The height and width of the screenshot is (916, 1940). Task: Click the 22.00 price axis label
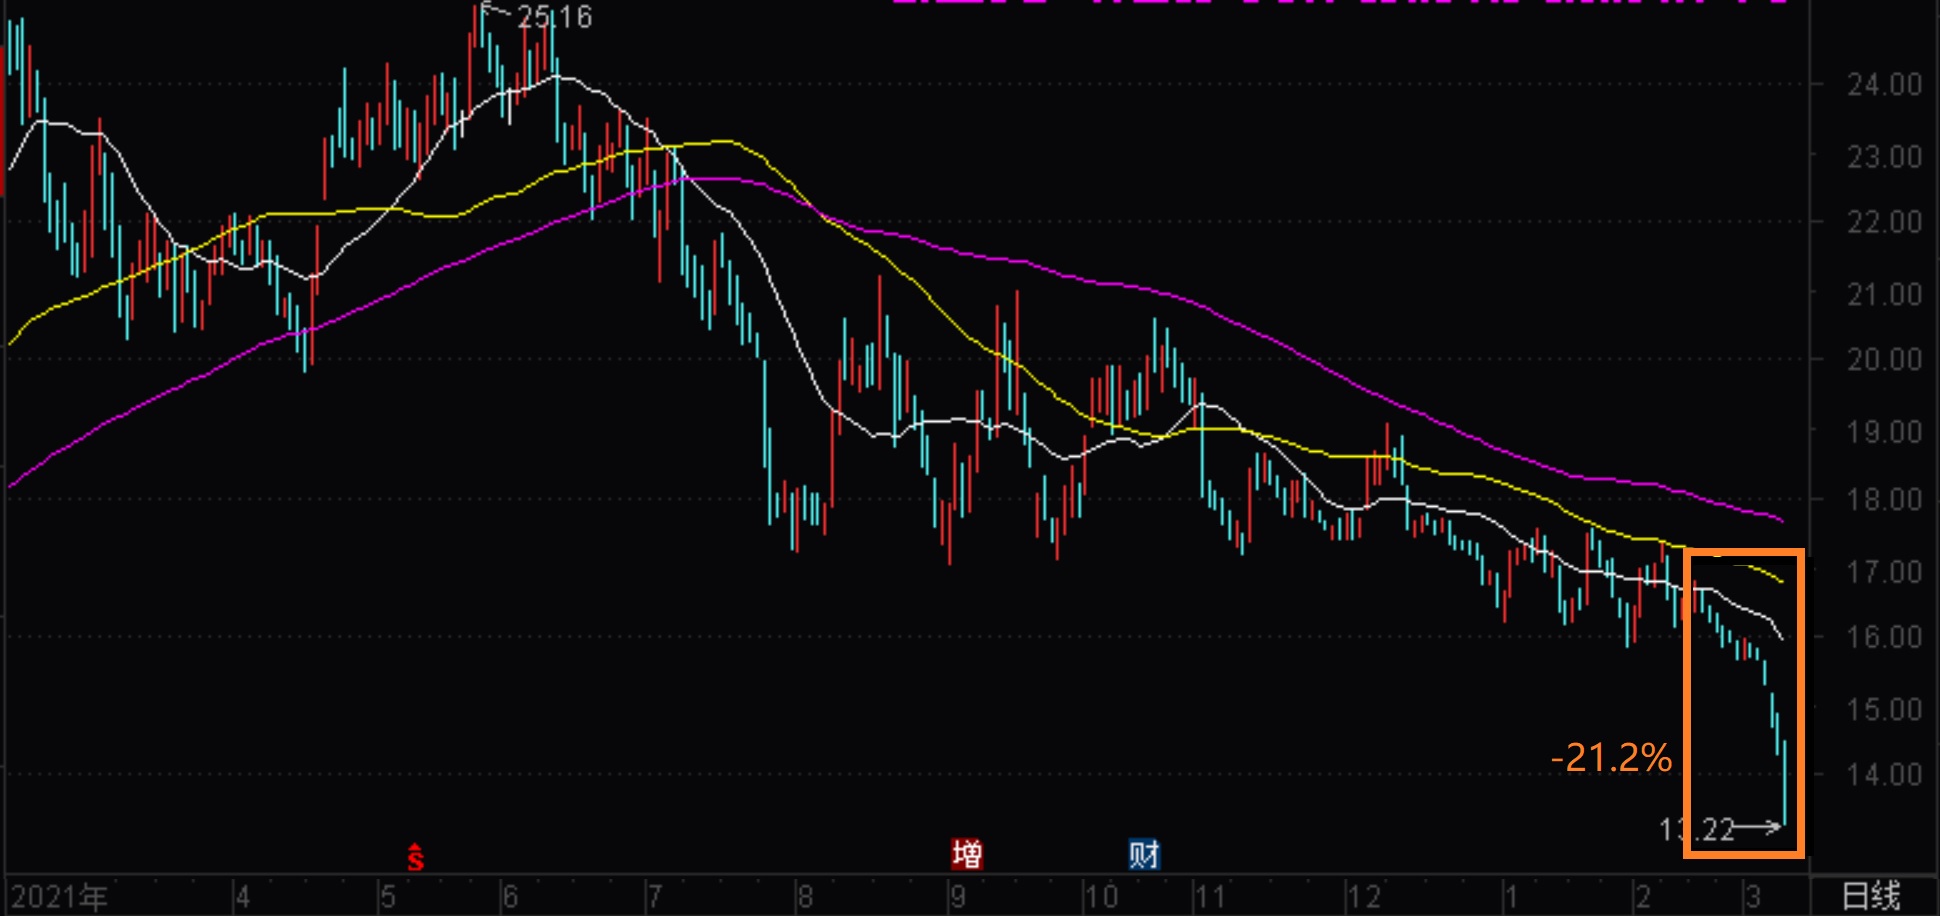pyautogui.click(x=1884, y=222)
